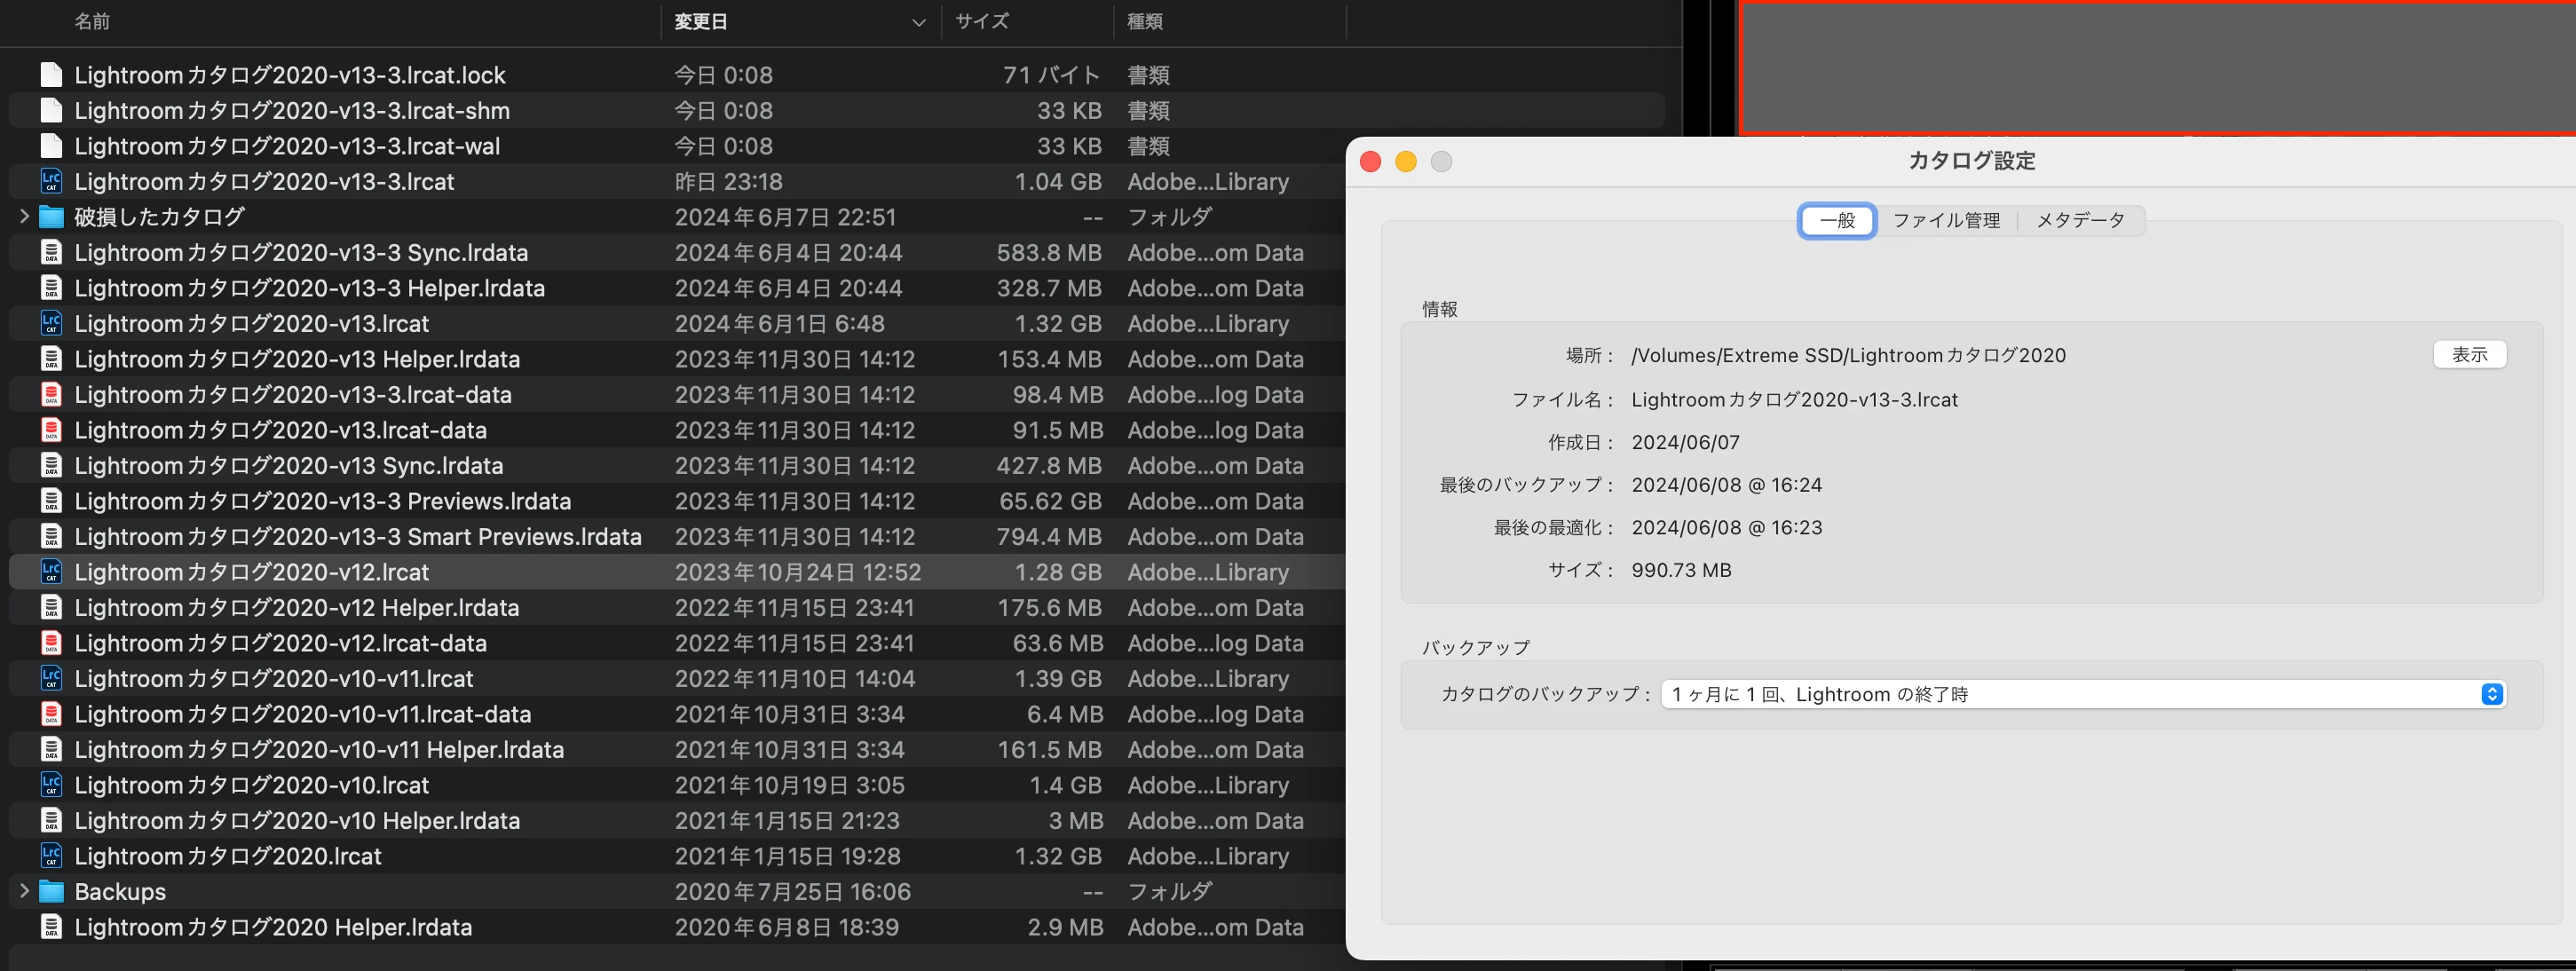Click the v13-3 Previews.lrdata file icon
Image resolution: width=2576 pixels, height=971 pixels.
coord(51,501)
